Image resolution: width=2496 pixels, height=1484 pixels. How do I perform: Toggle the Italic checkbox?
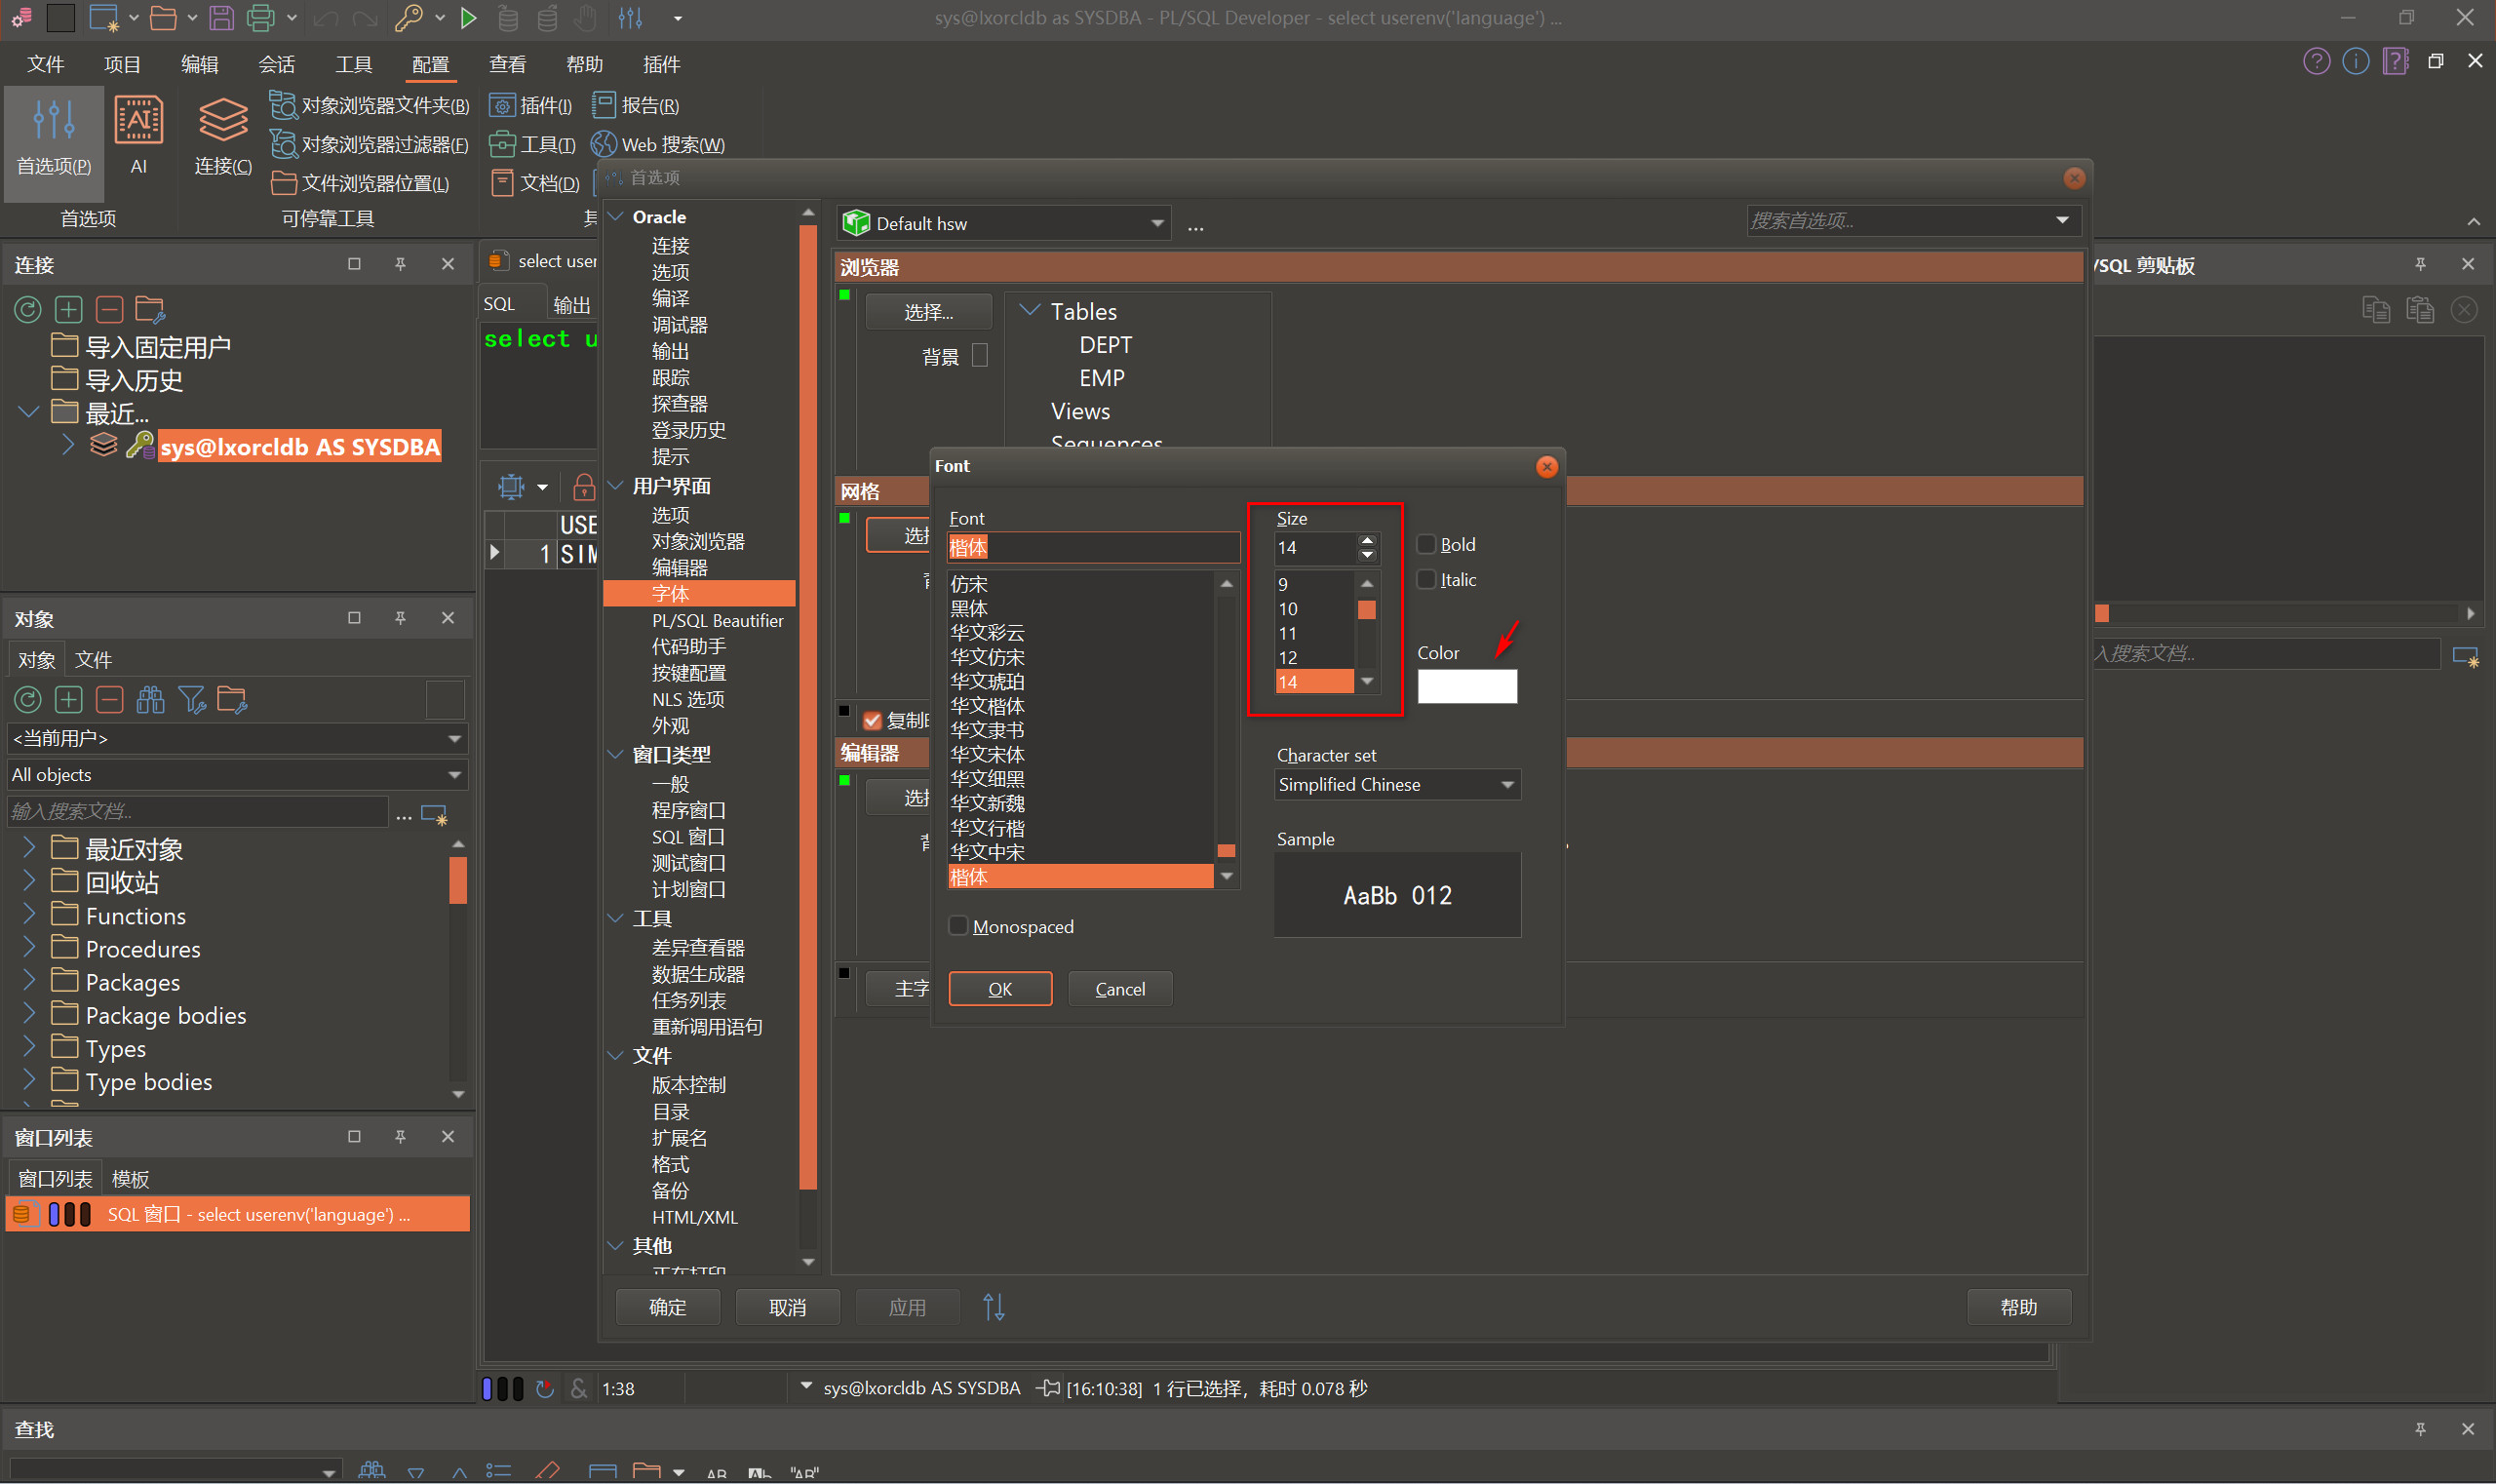pyautogui.click(x=1427, y=580)
